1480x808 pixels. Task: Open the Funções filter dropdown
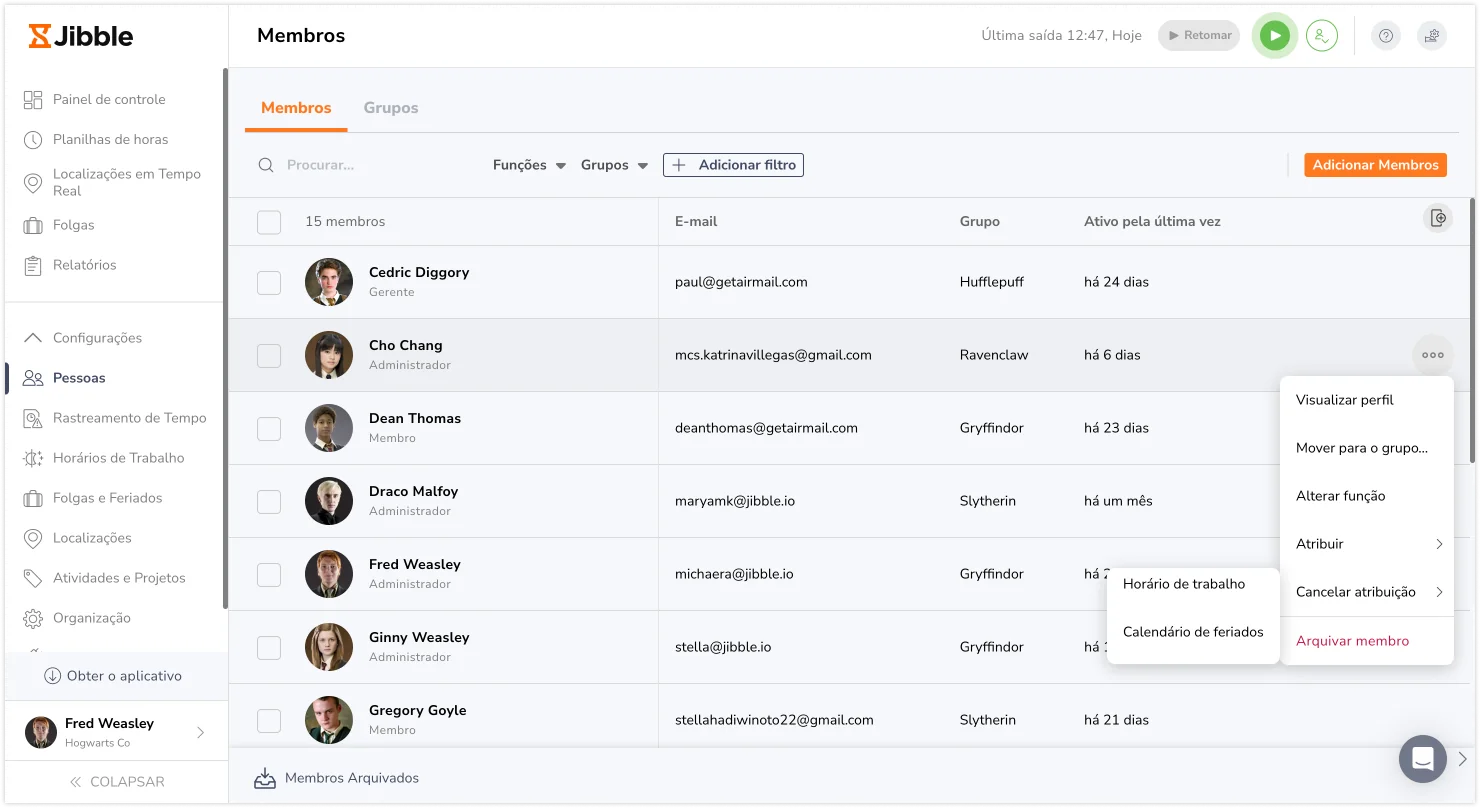[x=530, y=165]
